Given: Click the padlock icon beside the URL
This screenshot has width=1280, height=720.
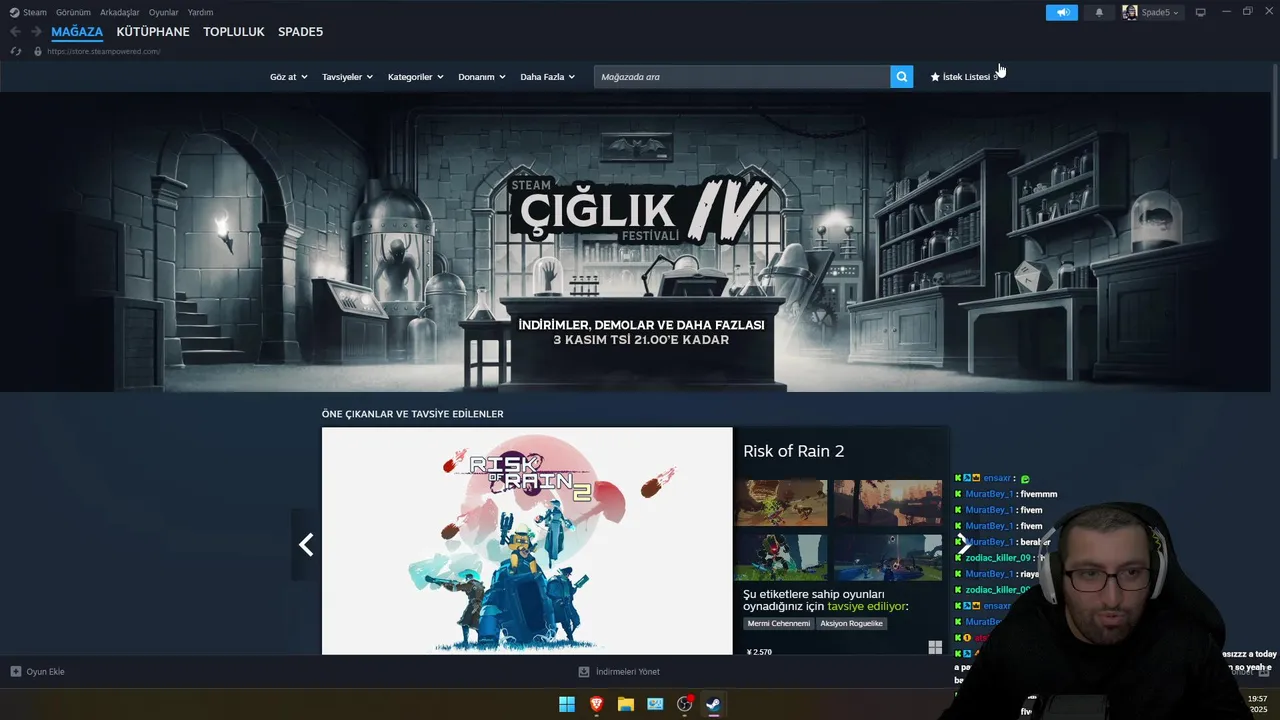Looking at the screenshot, I should pyautogui.click(x=38, y=51).
